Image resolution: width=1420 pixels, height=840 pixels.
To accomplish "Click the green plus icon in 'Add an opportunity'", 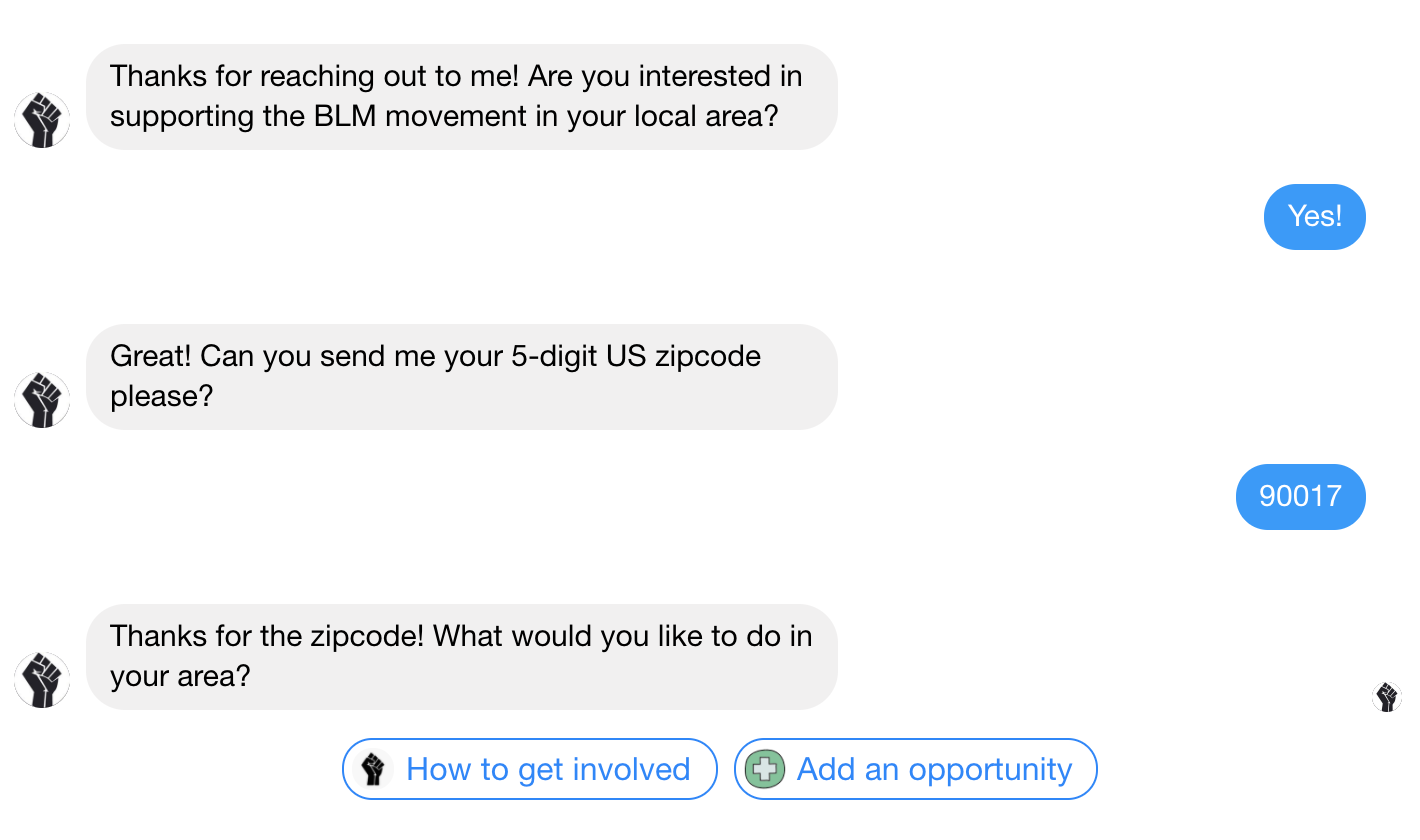I will pos(765,769).
